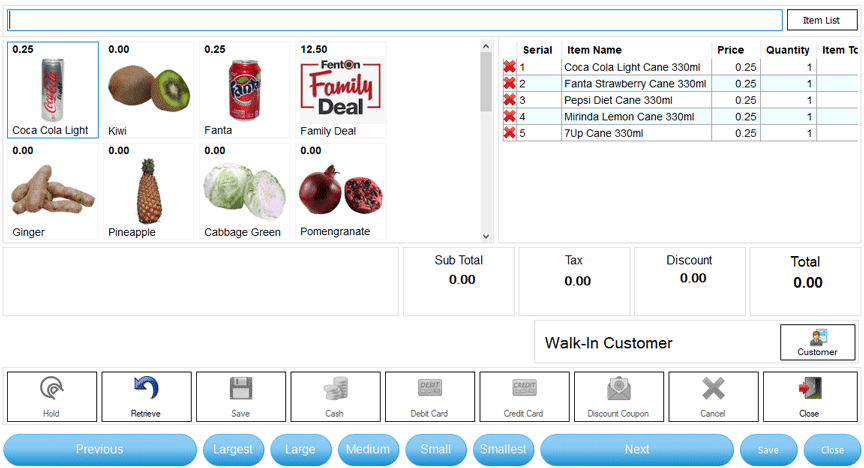The height and width of the screenshot is (468, 864).
Task: Select '7Up Cane 330ml' cell
Action: point(636,133)
